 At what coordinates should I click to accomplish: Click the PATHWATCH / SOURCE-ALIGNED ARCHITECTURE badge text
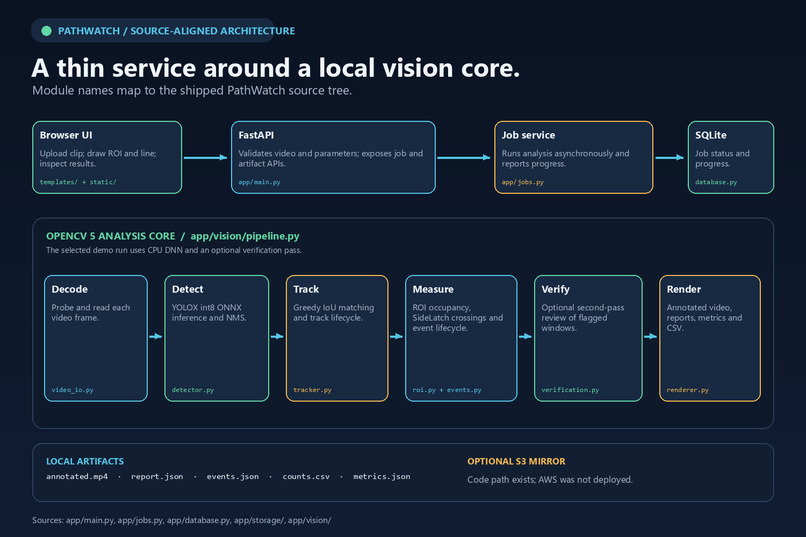(x=176, y=31)
